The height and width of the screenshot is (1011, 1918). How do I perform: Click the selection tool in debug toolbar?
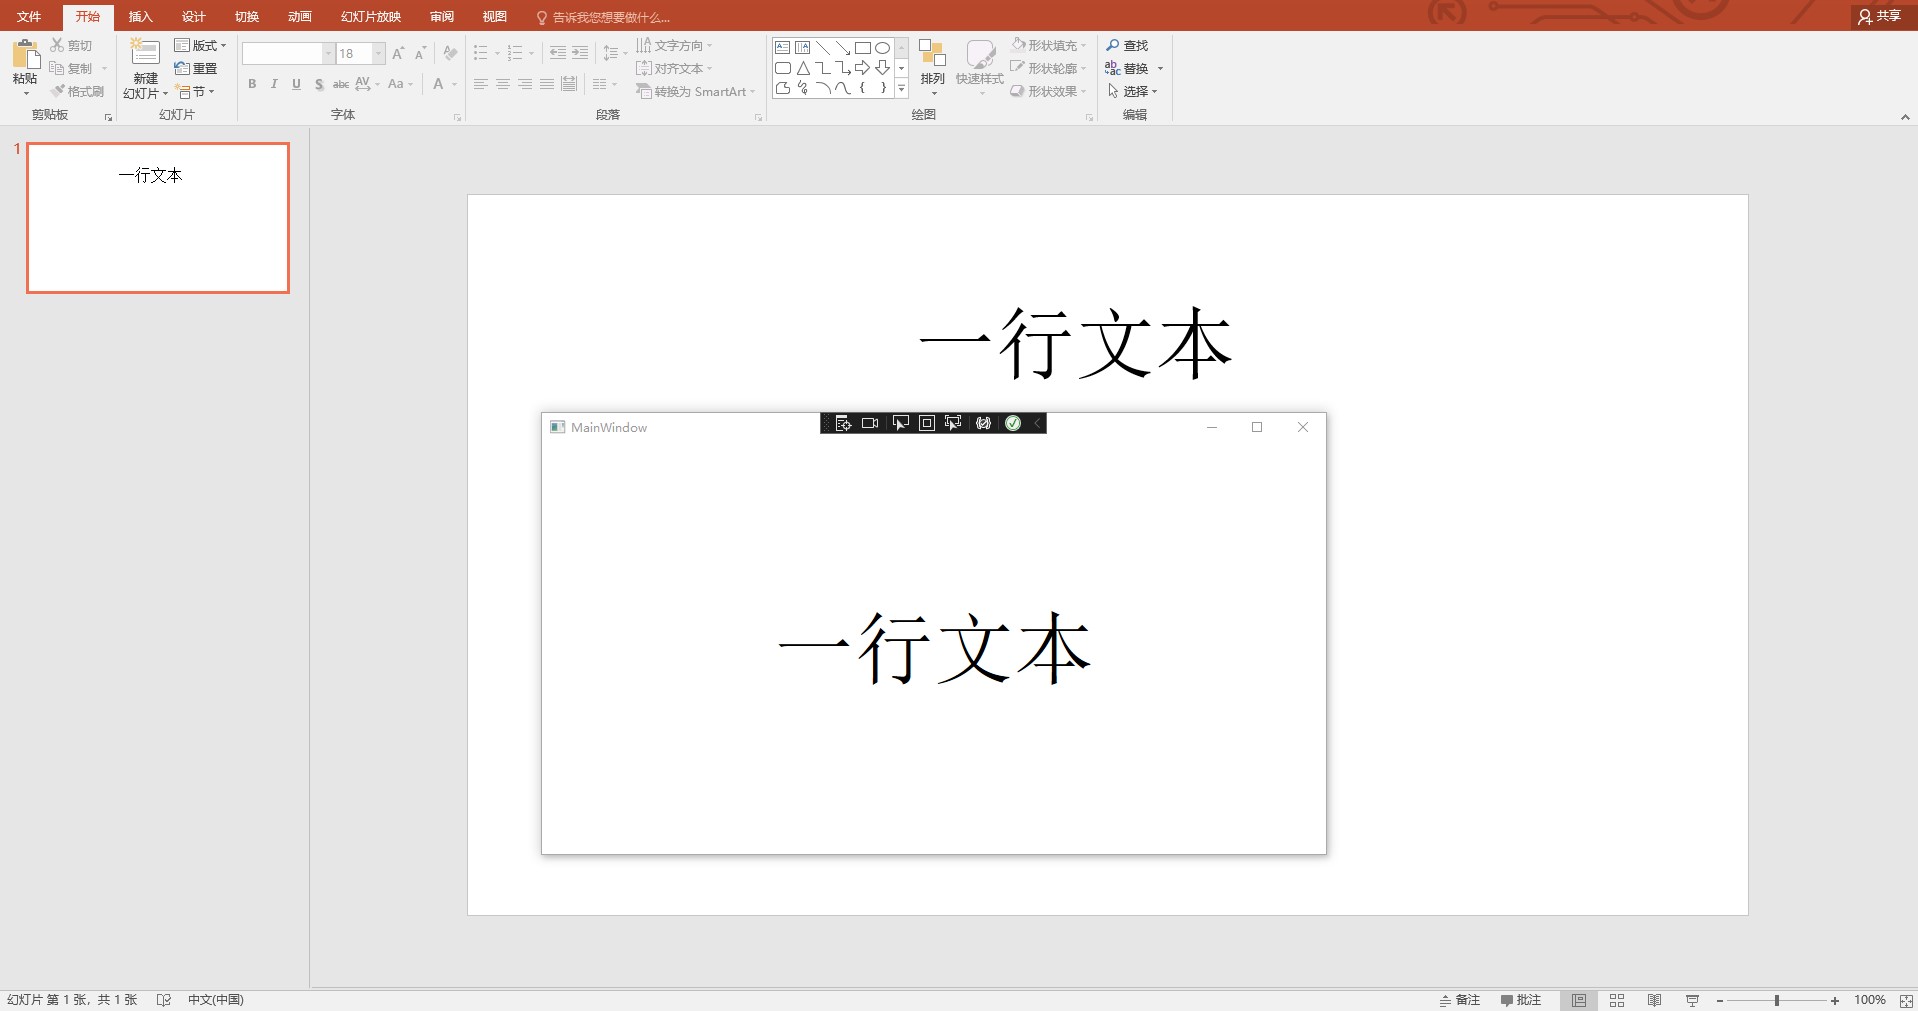point(899,423)
